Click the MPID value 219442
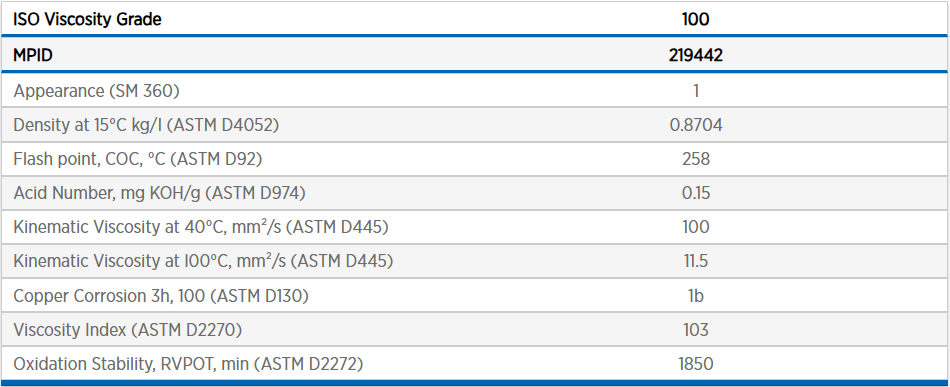Image resolution: width=950 pixels, height=387 pixels. 696,56
